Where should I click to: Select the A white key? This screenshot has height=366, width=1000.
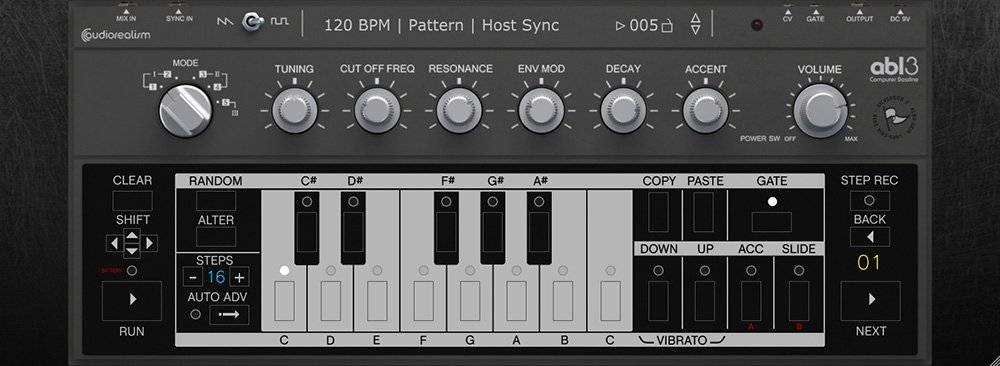tap(517, 300)
